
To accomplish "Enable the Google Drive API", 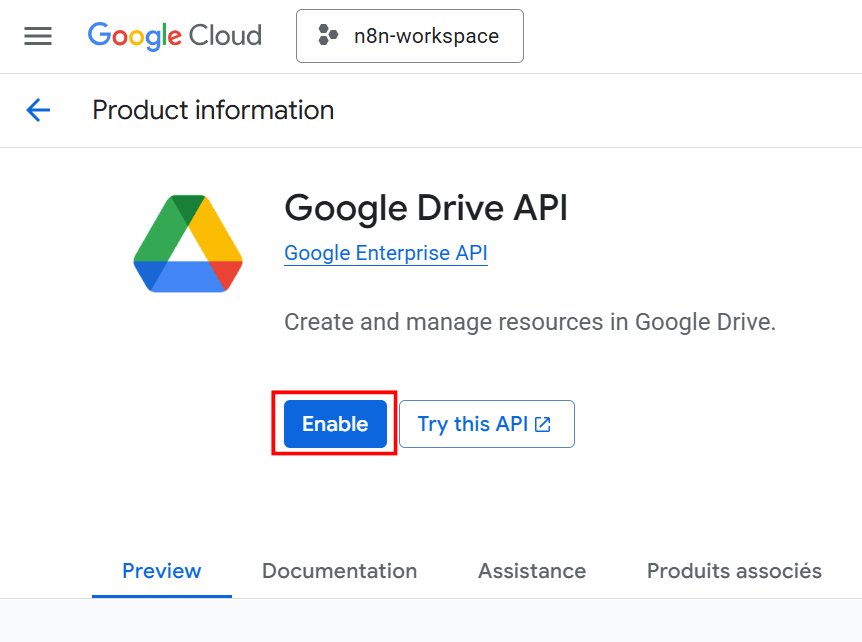I will (334, 424).
